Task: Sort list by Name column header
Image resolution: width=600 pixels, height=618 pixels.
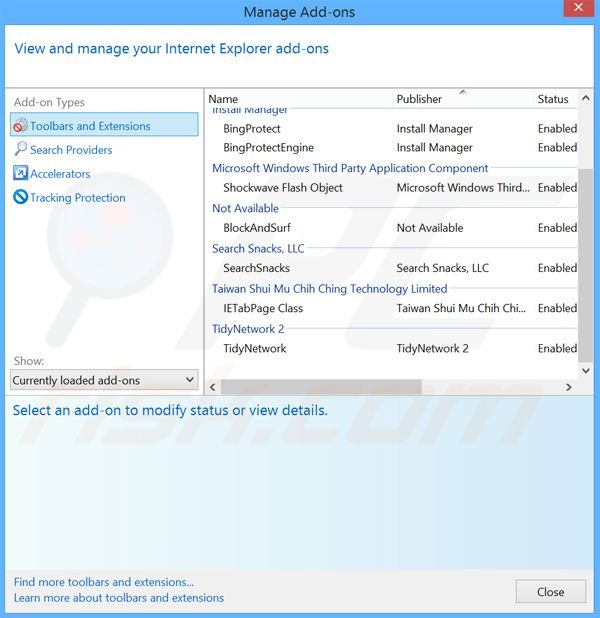Action: point(223,99)
